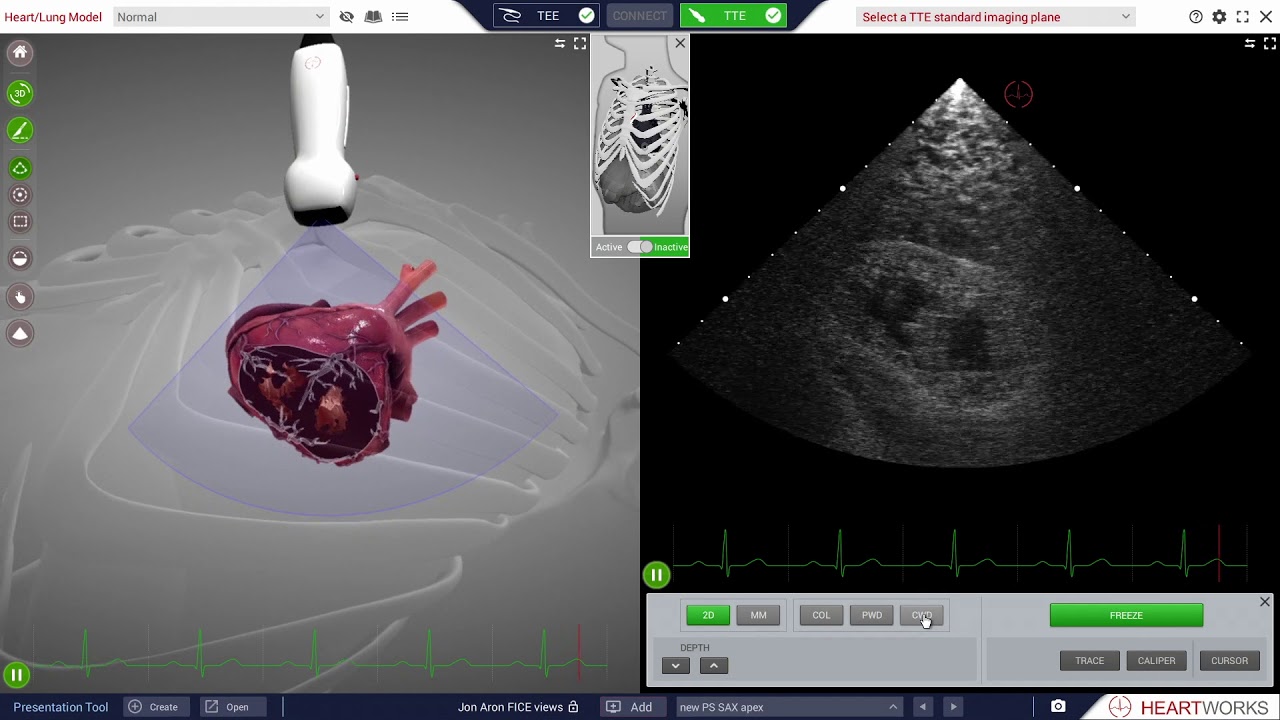This screenshot has height=720, width=1280.
Task: Click the lock icon beside FICE views
Action: click(x=573, y=707)
